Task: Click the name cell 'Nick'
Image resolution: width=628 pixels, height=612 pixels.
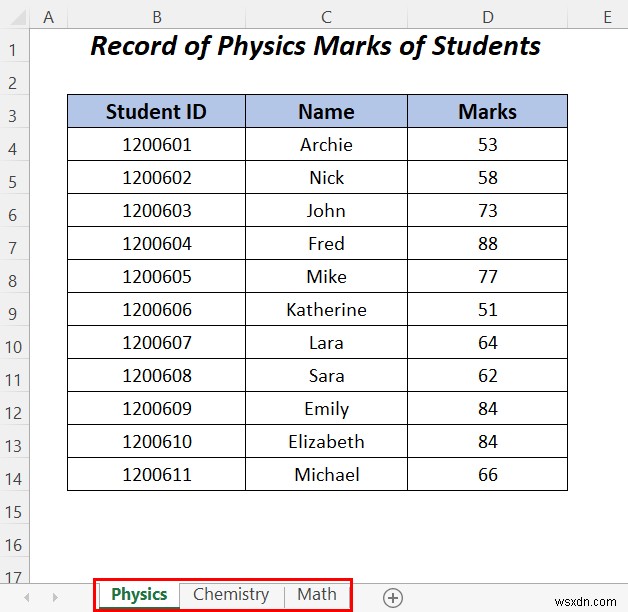Action: click(x=326, y=177)
